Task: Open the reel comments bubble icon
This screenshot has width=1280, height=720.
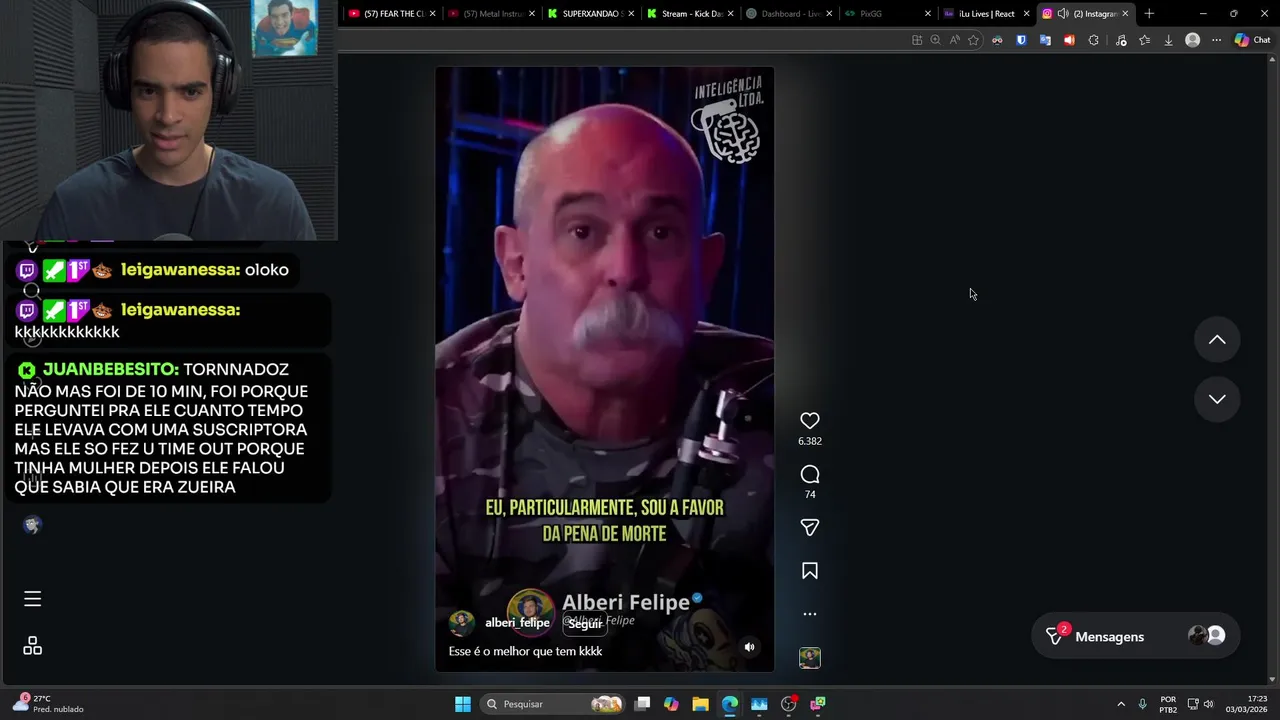Action: tap(810, 474)
